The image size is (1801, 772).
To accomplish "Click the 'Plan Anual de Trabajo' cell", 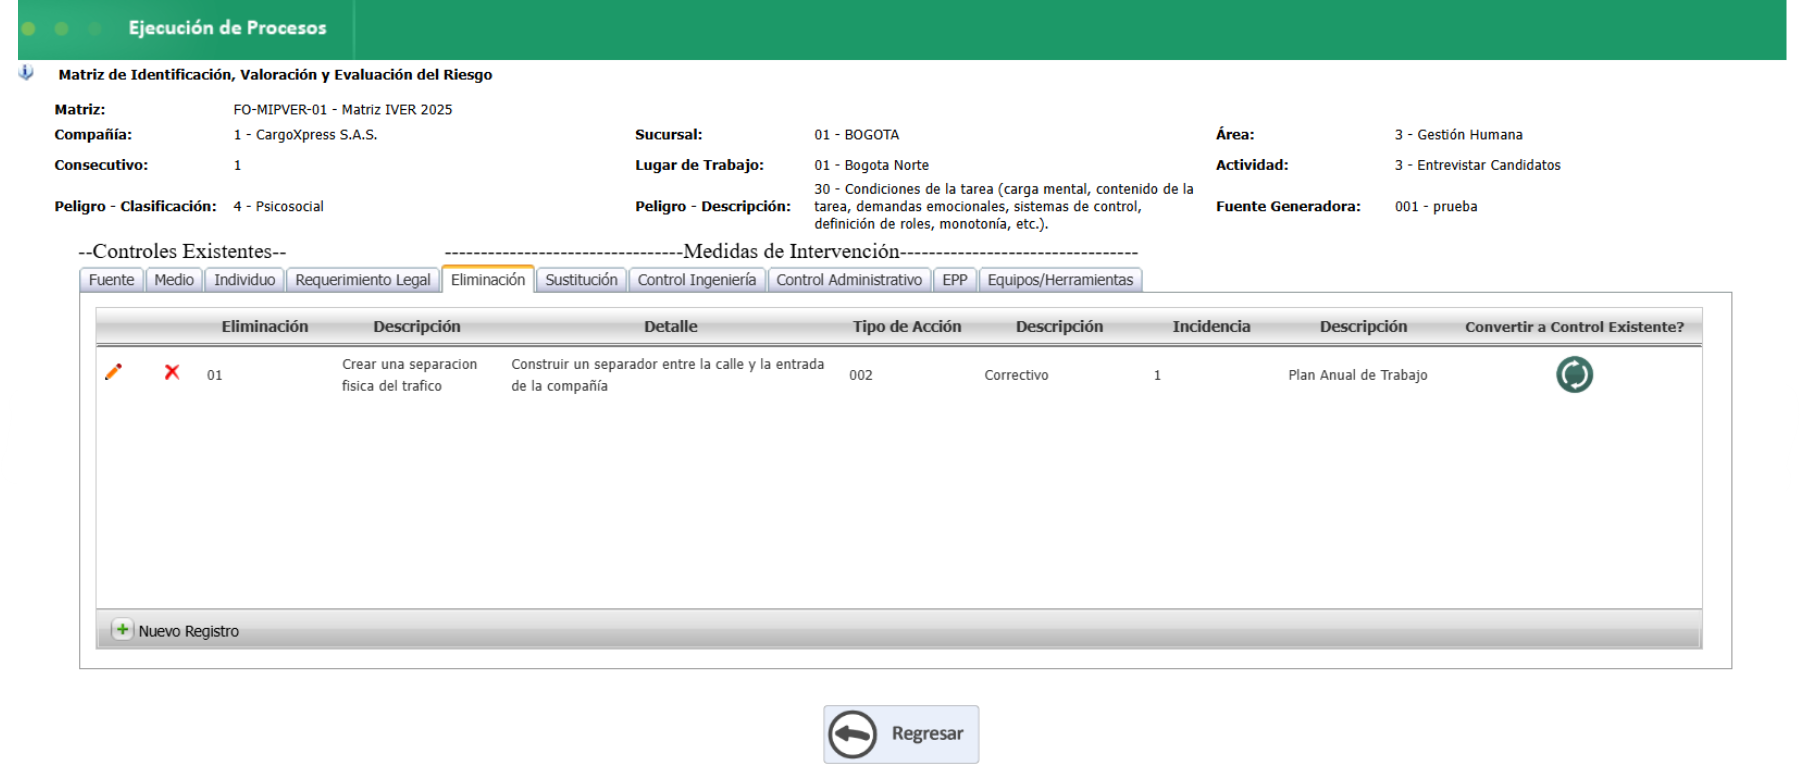I will click(x=1358, y=375).
